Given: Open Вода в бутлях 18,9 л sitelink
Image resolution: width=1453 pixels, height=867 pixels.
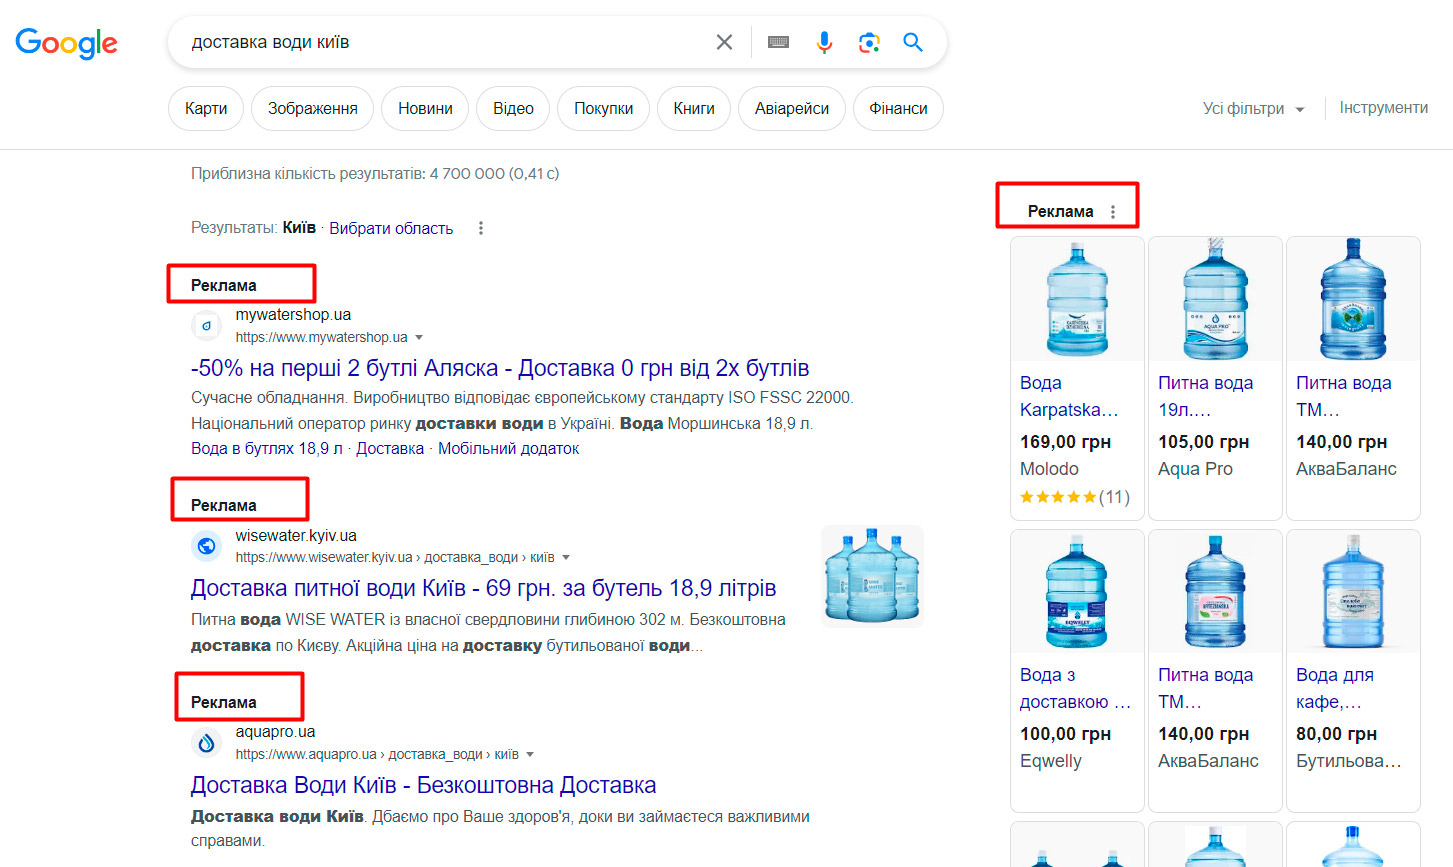Looking at the screenshot, I should (267, 448).
